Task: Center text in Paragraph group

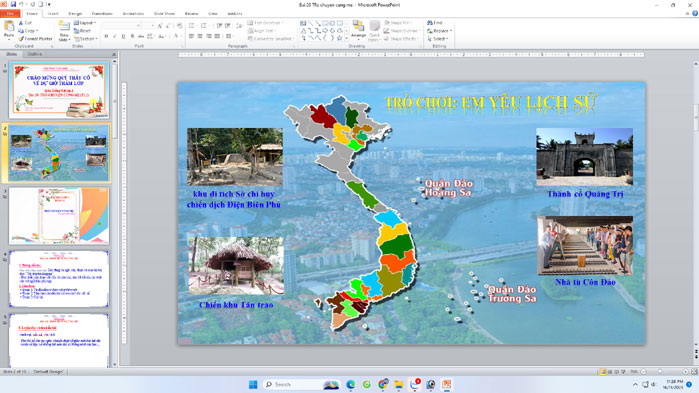Action: coord(200,36)
